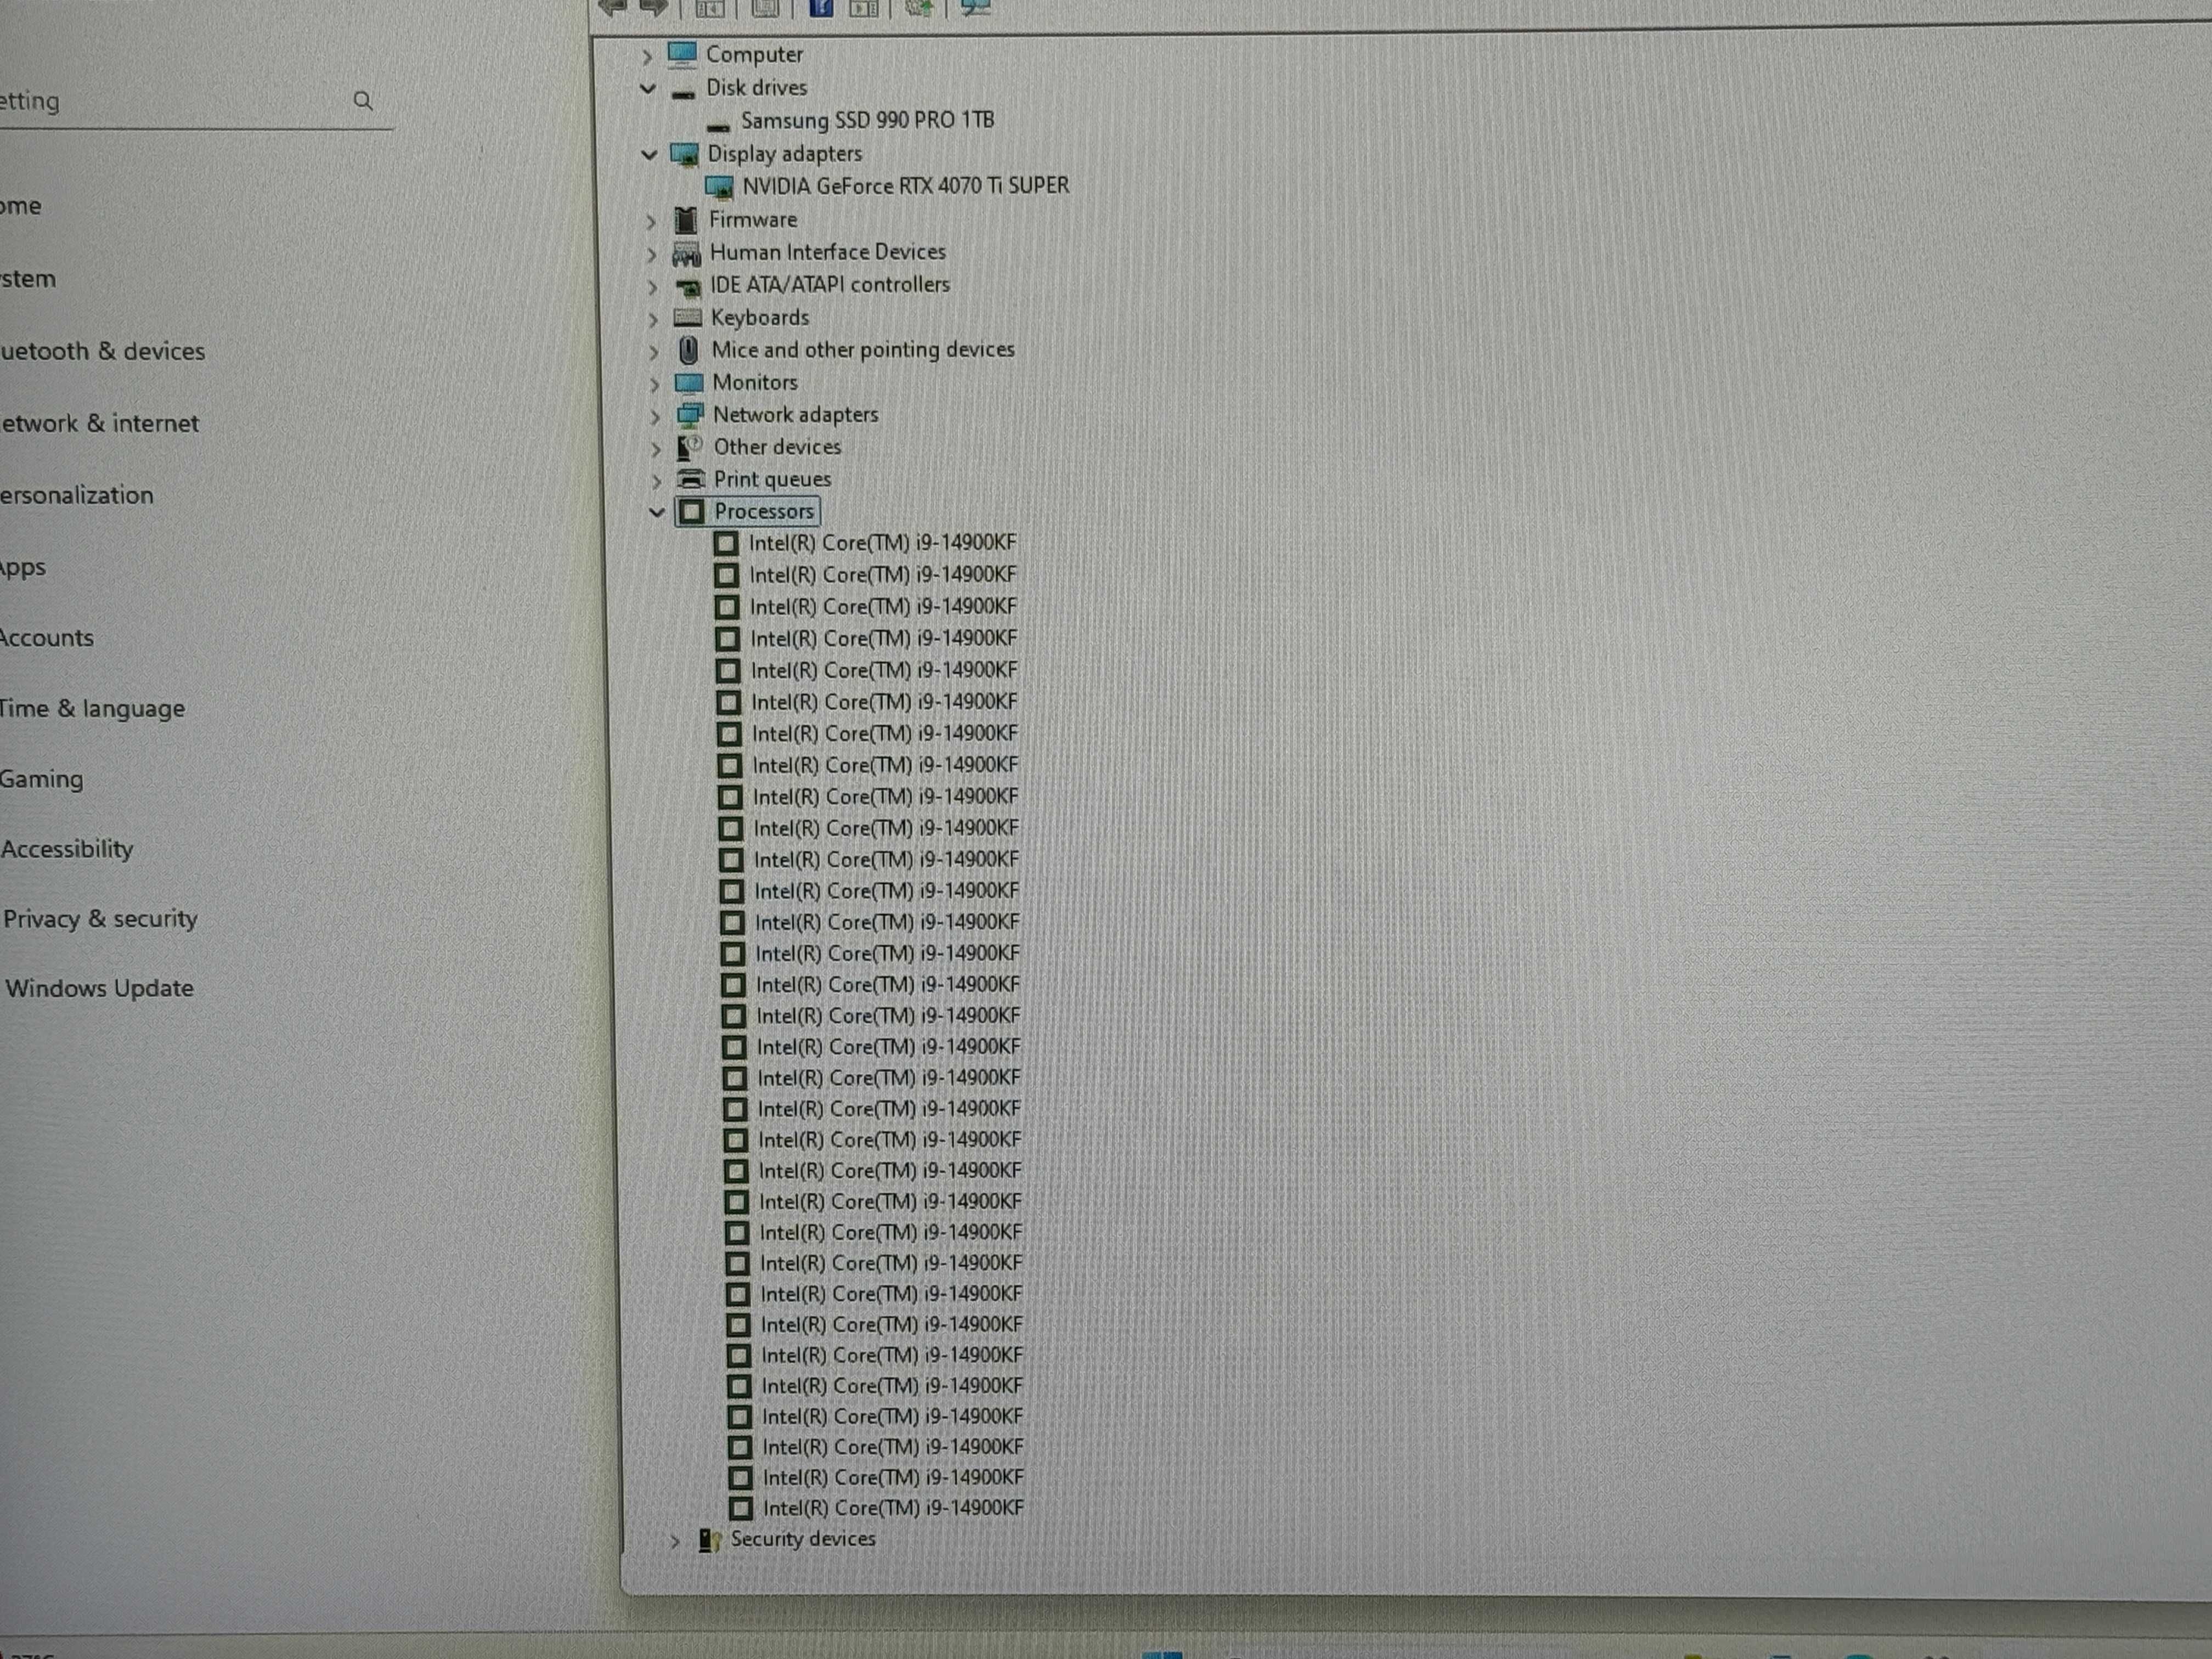Select NVIDIA GeForce RTX 4070 Ti SUPER text
Viewport: 2212px width, 1659px height.
click(906, 186)
